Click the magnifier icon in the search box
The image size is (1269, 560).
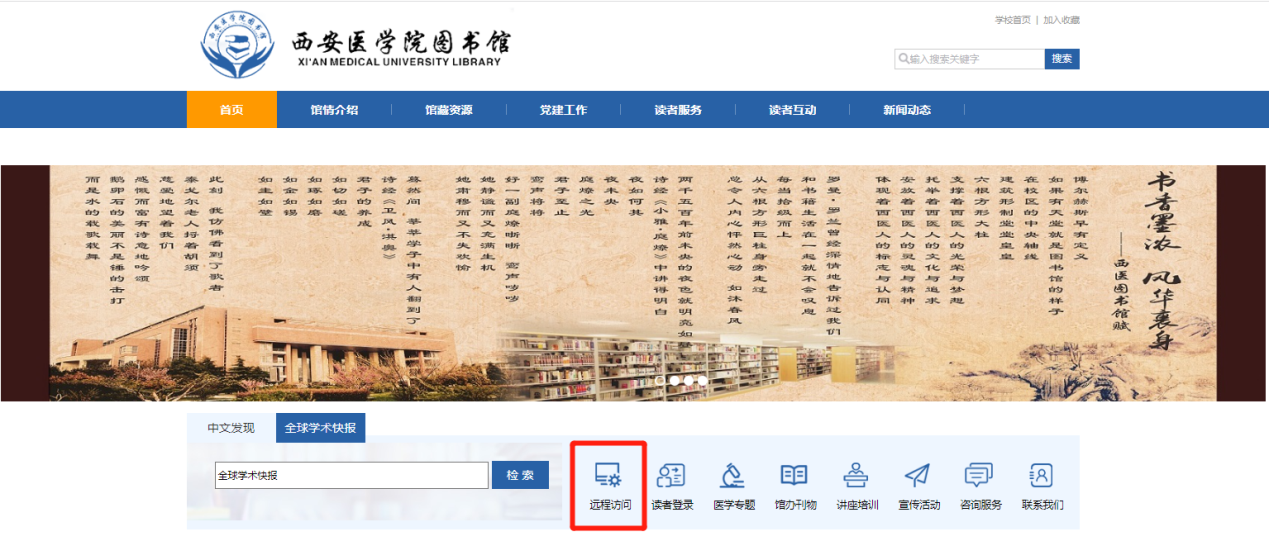903,59
